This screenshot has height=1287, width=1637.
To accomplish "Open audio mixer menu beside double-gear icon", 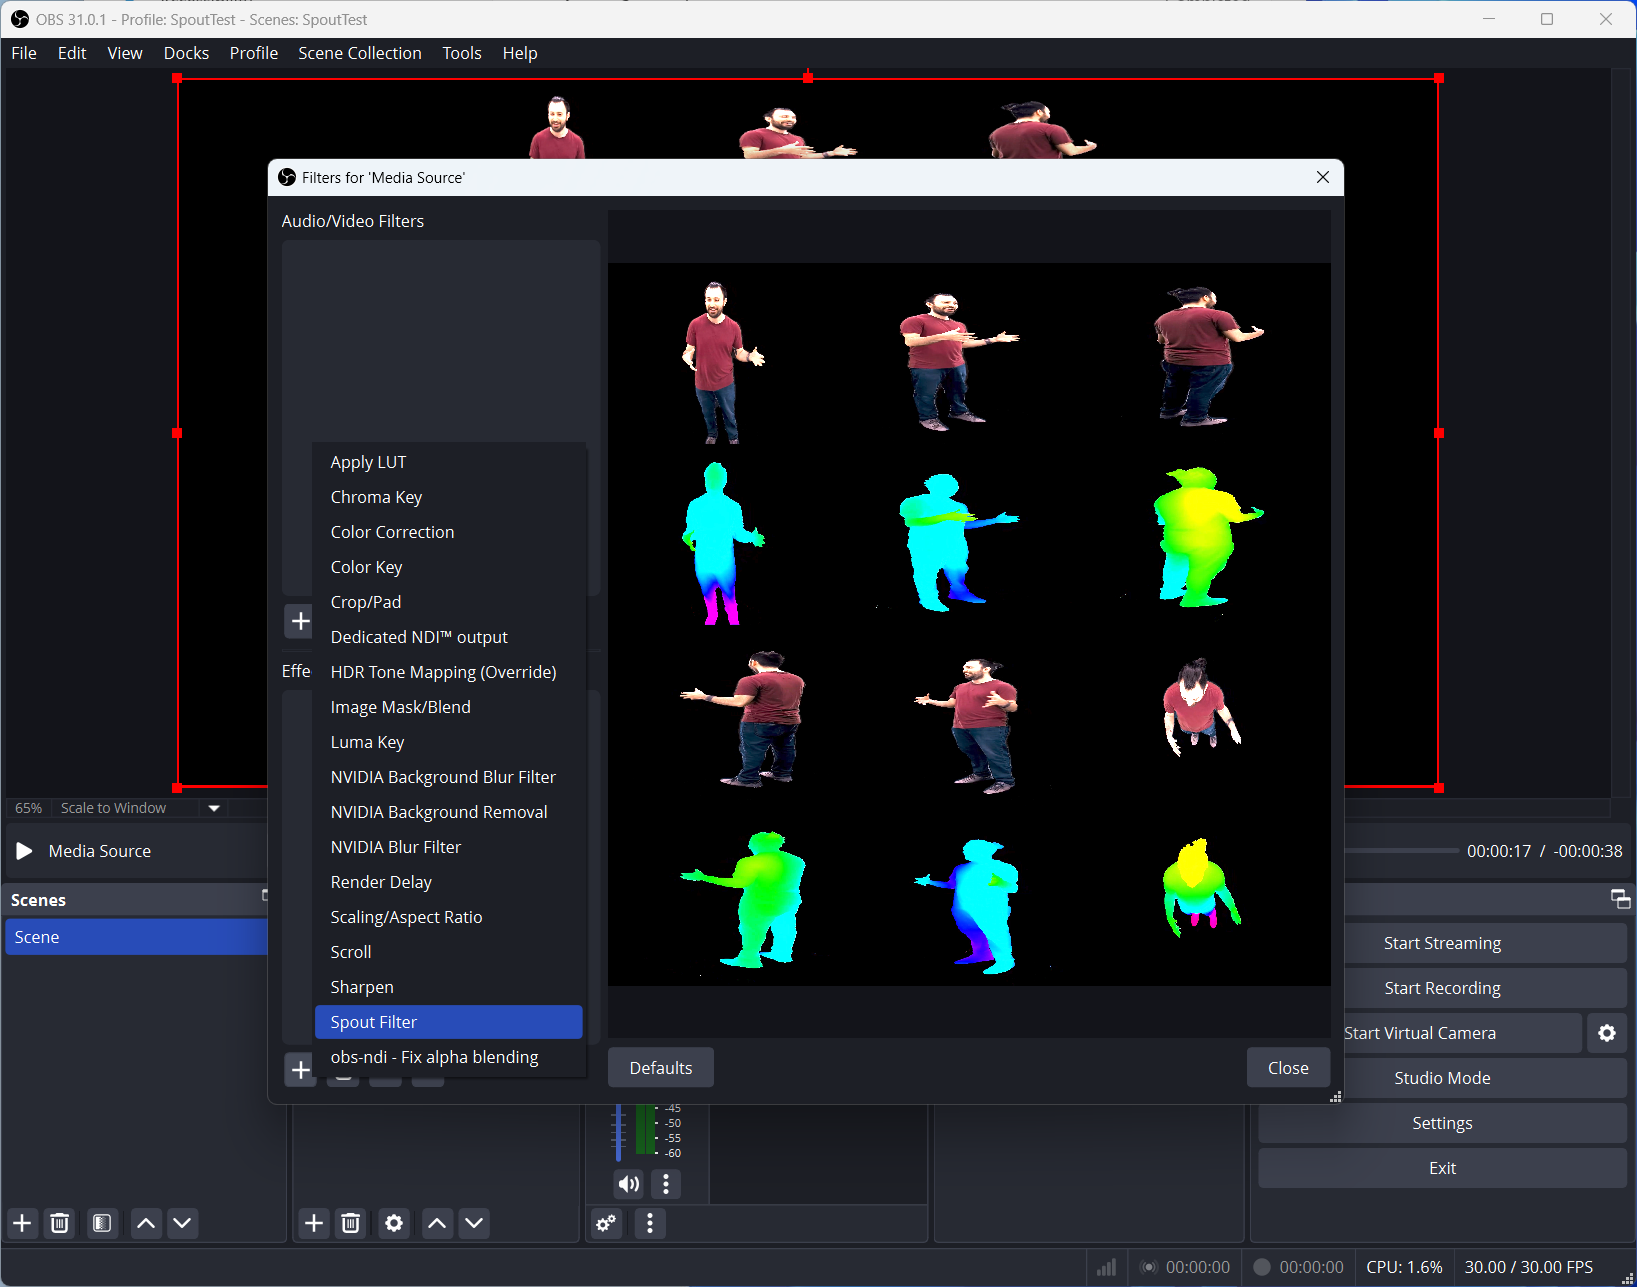I will [x=650, y=1223].
